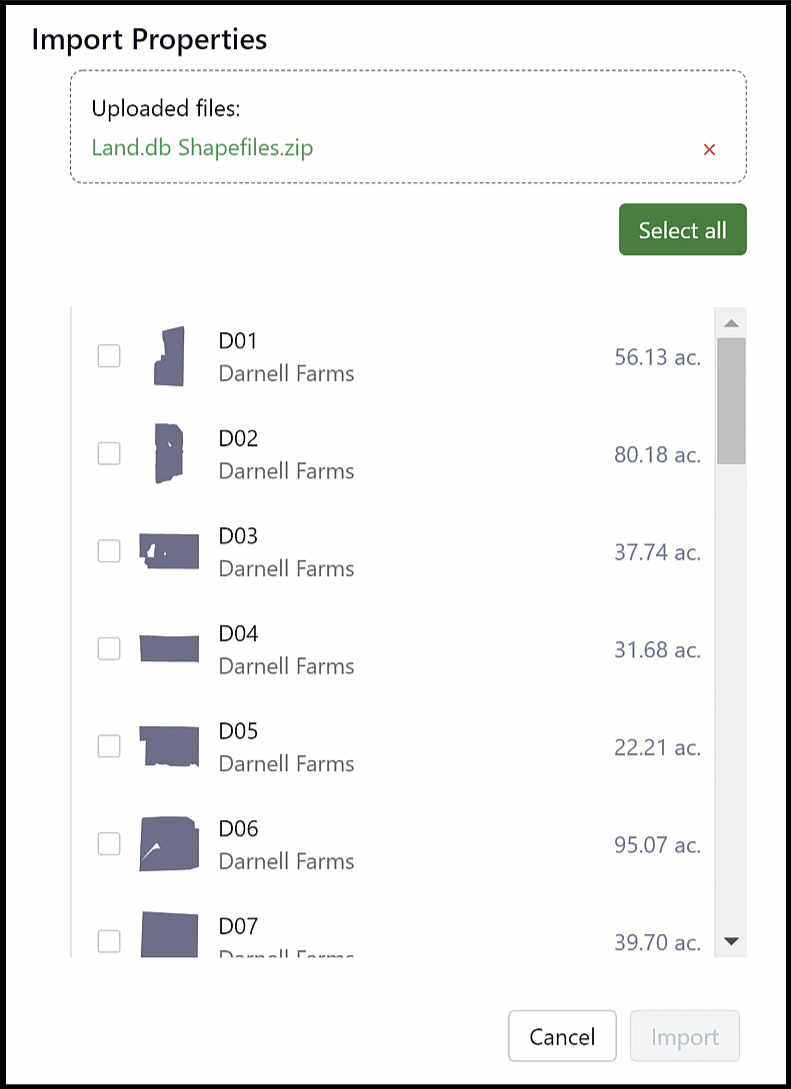Click the property list scrollbar thumb
Viewport: 791px width, 1089px height.
pos(731,400)
